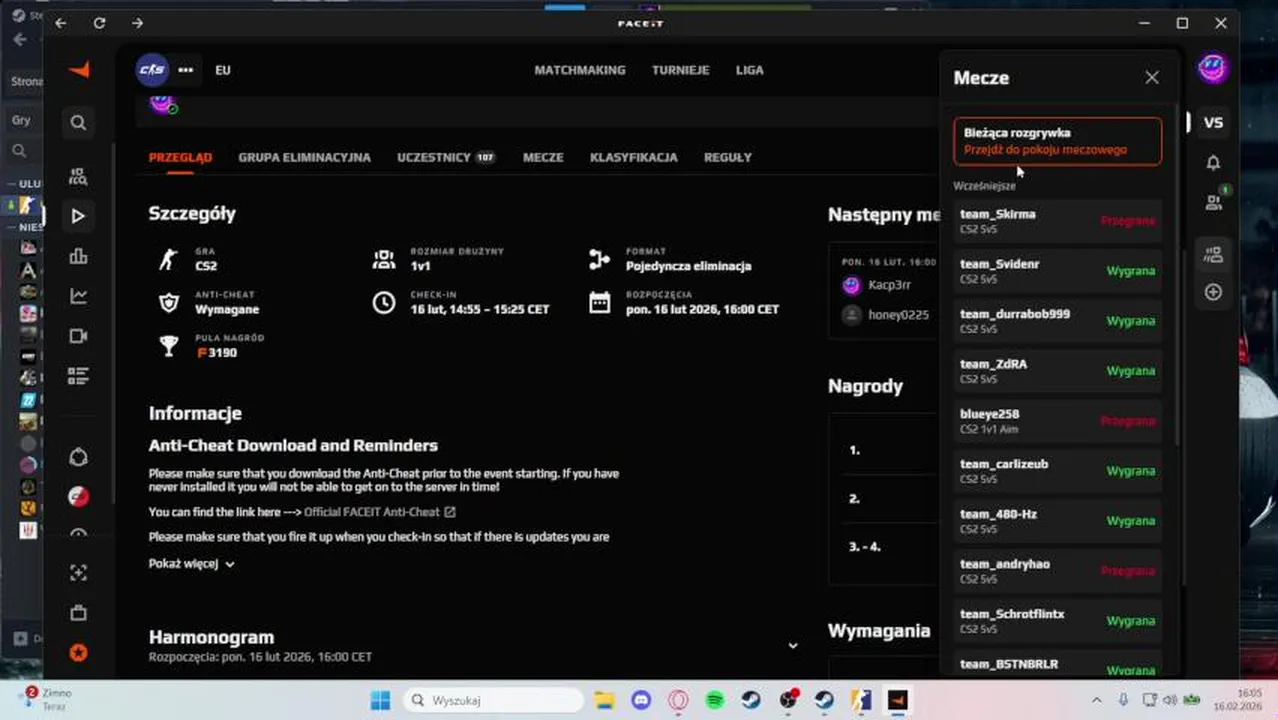Go back with the left arrow in the title bar
The height and width of the screenshot is (720, 1278).
(61, 23)
